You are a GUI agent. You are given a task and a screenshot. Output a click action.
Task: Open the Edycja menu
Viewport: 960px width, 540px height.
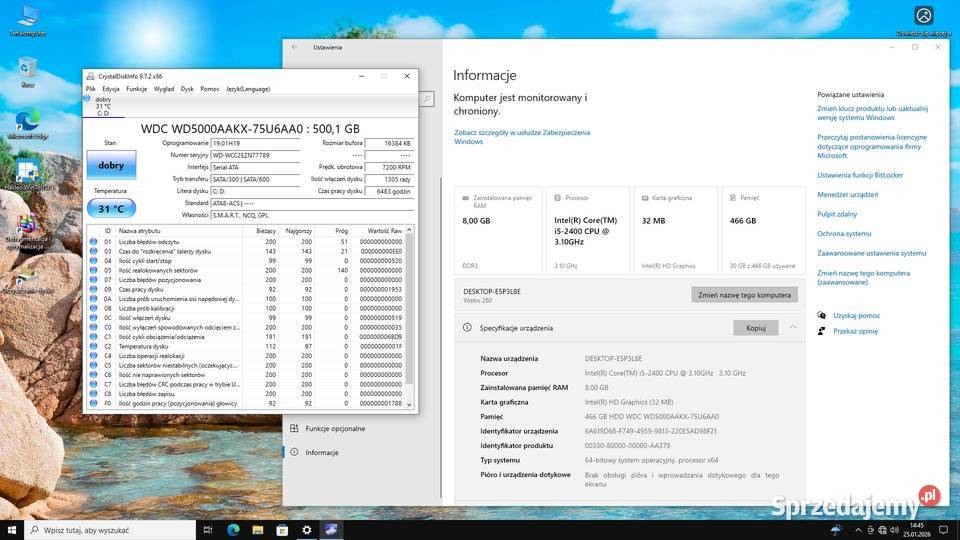[x=111, y=89]
